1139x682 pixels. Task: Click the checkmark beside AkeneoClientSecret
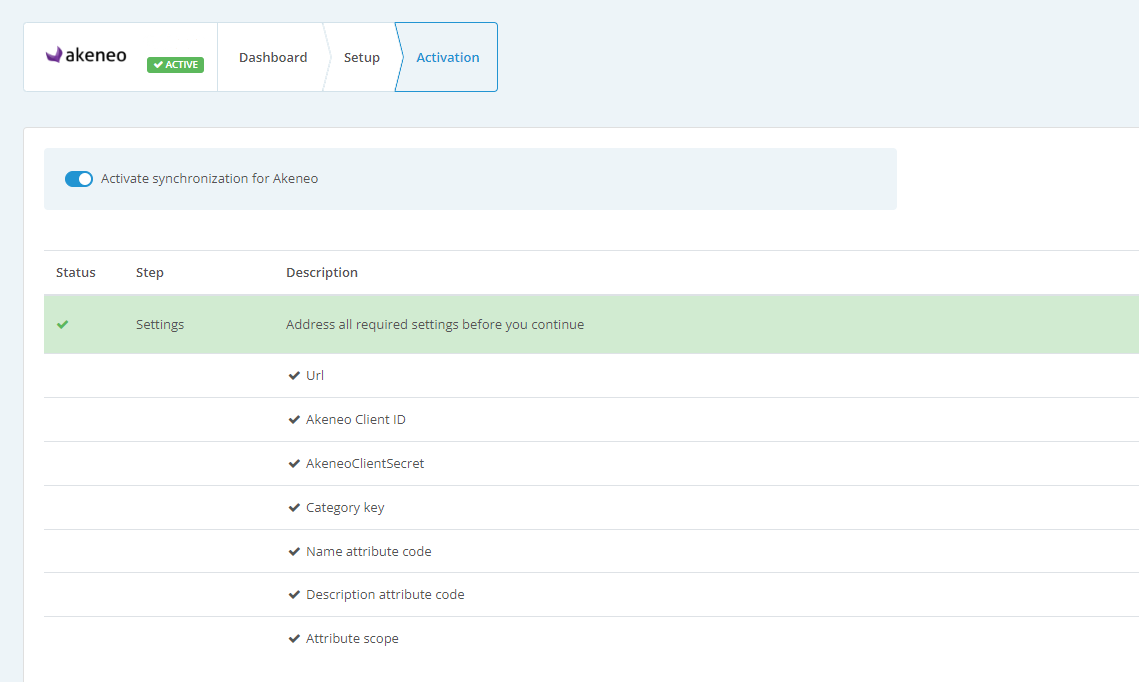tap(294, 464)
